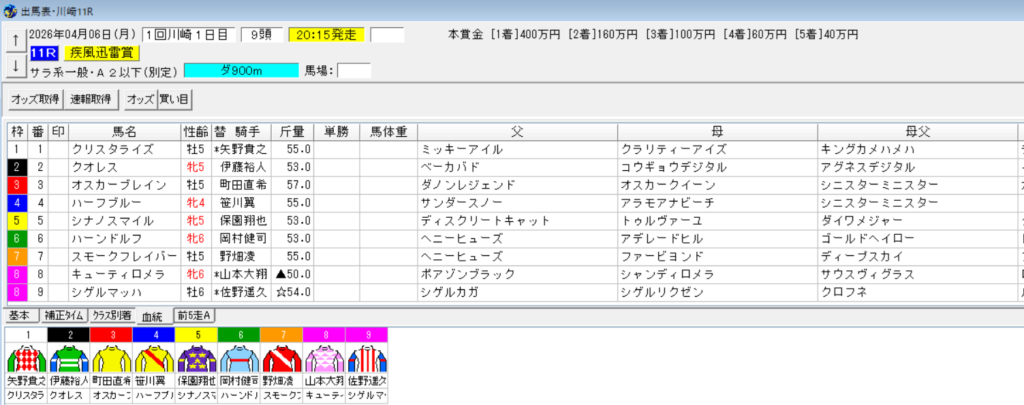This screenshot has width=1024, height=405.
Task: Click the 矢野貴之 jockey silk icon
Action: click(26, 358)
